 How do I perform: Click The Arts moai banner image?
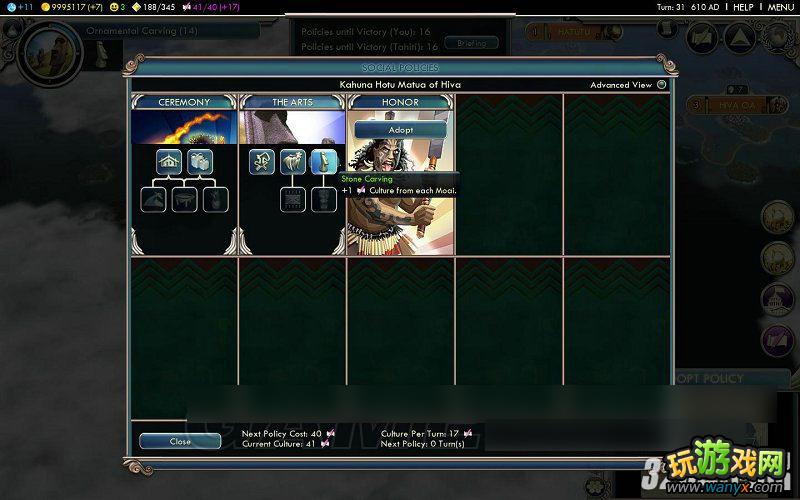[x=292, y=127]
